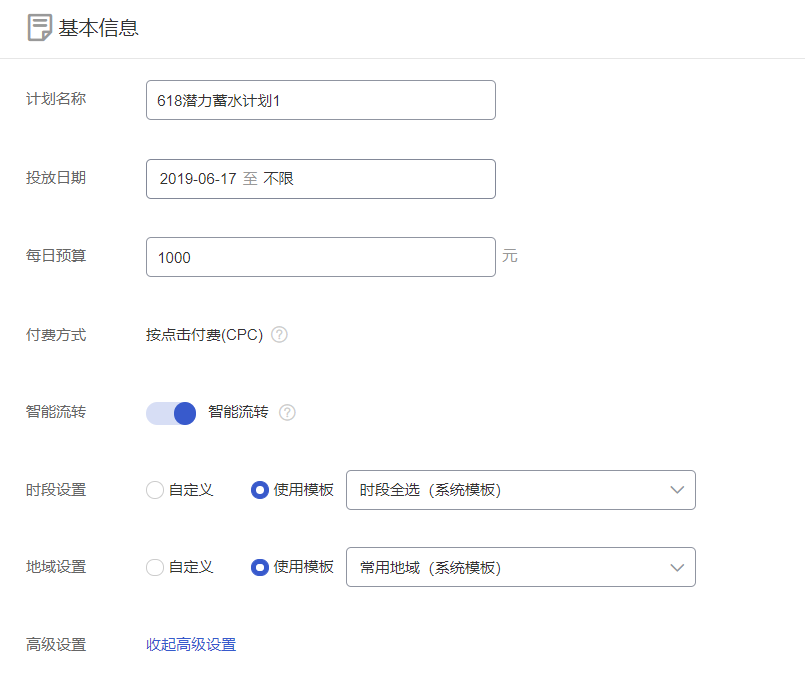This screenshot has height=681, width=805.
Task: Click the 每日预算 label
Action: pos(56,255)
